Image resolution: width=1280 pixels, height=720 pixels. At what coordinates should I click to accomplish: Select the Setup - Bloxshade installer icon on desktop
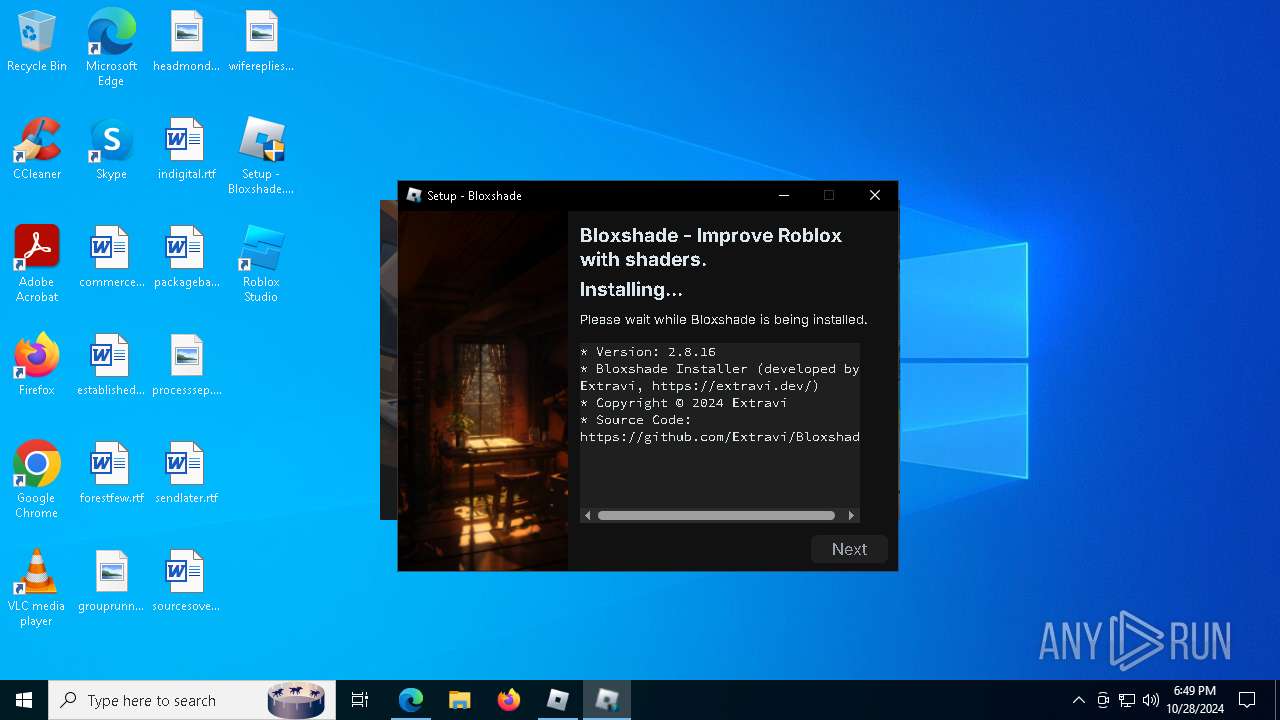click(x=261, y=156)
